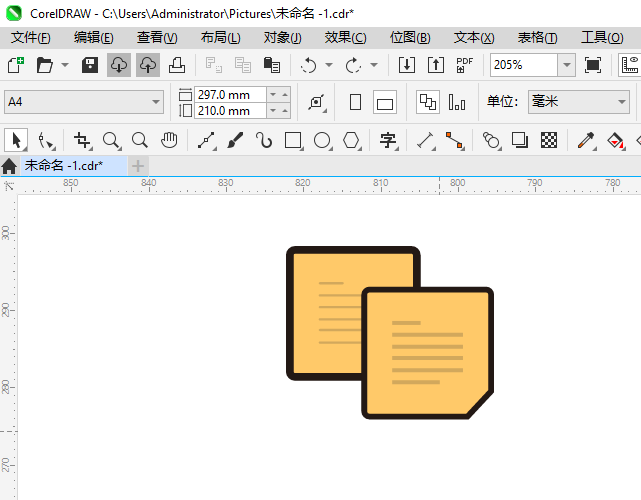Click the 210.0 mm page height field
Viewport: 641px width, 500px height.
(231, 111)
